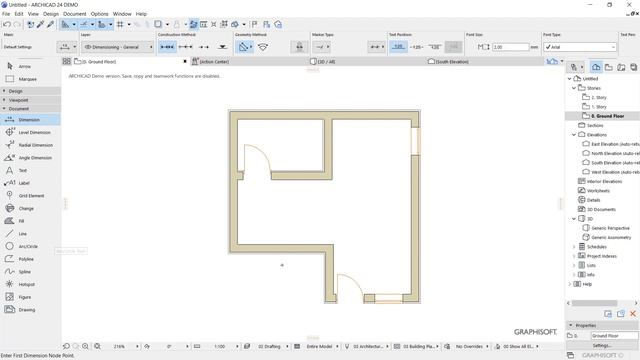Select the Label tool
640x360 pixels.
pos(24,183)
